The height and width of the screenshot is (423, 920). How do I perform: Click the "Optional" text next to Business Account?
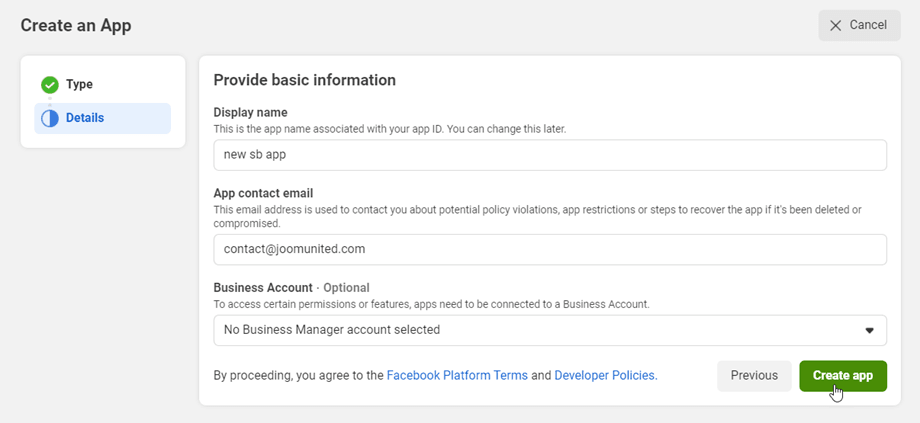[346, 287]
